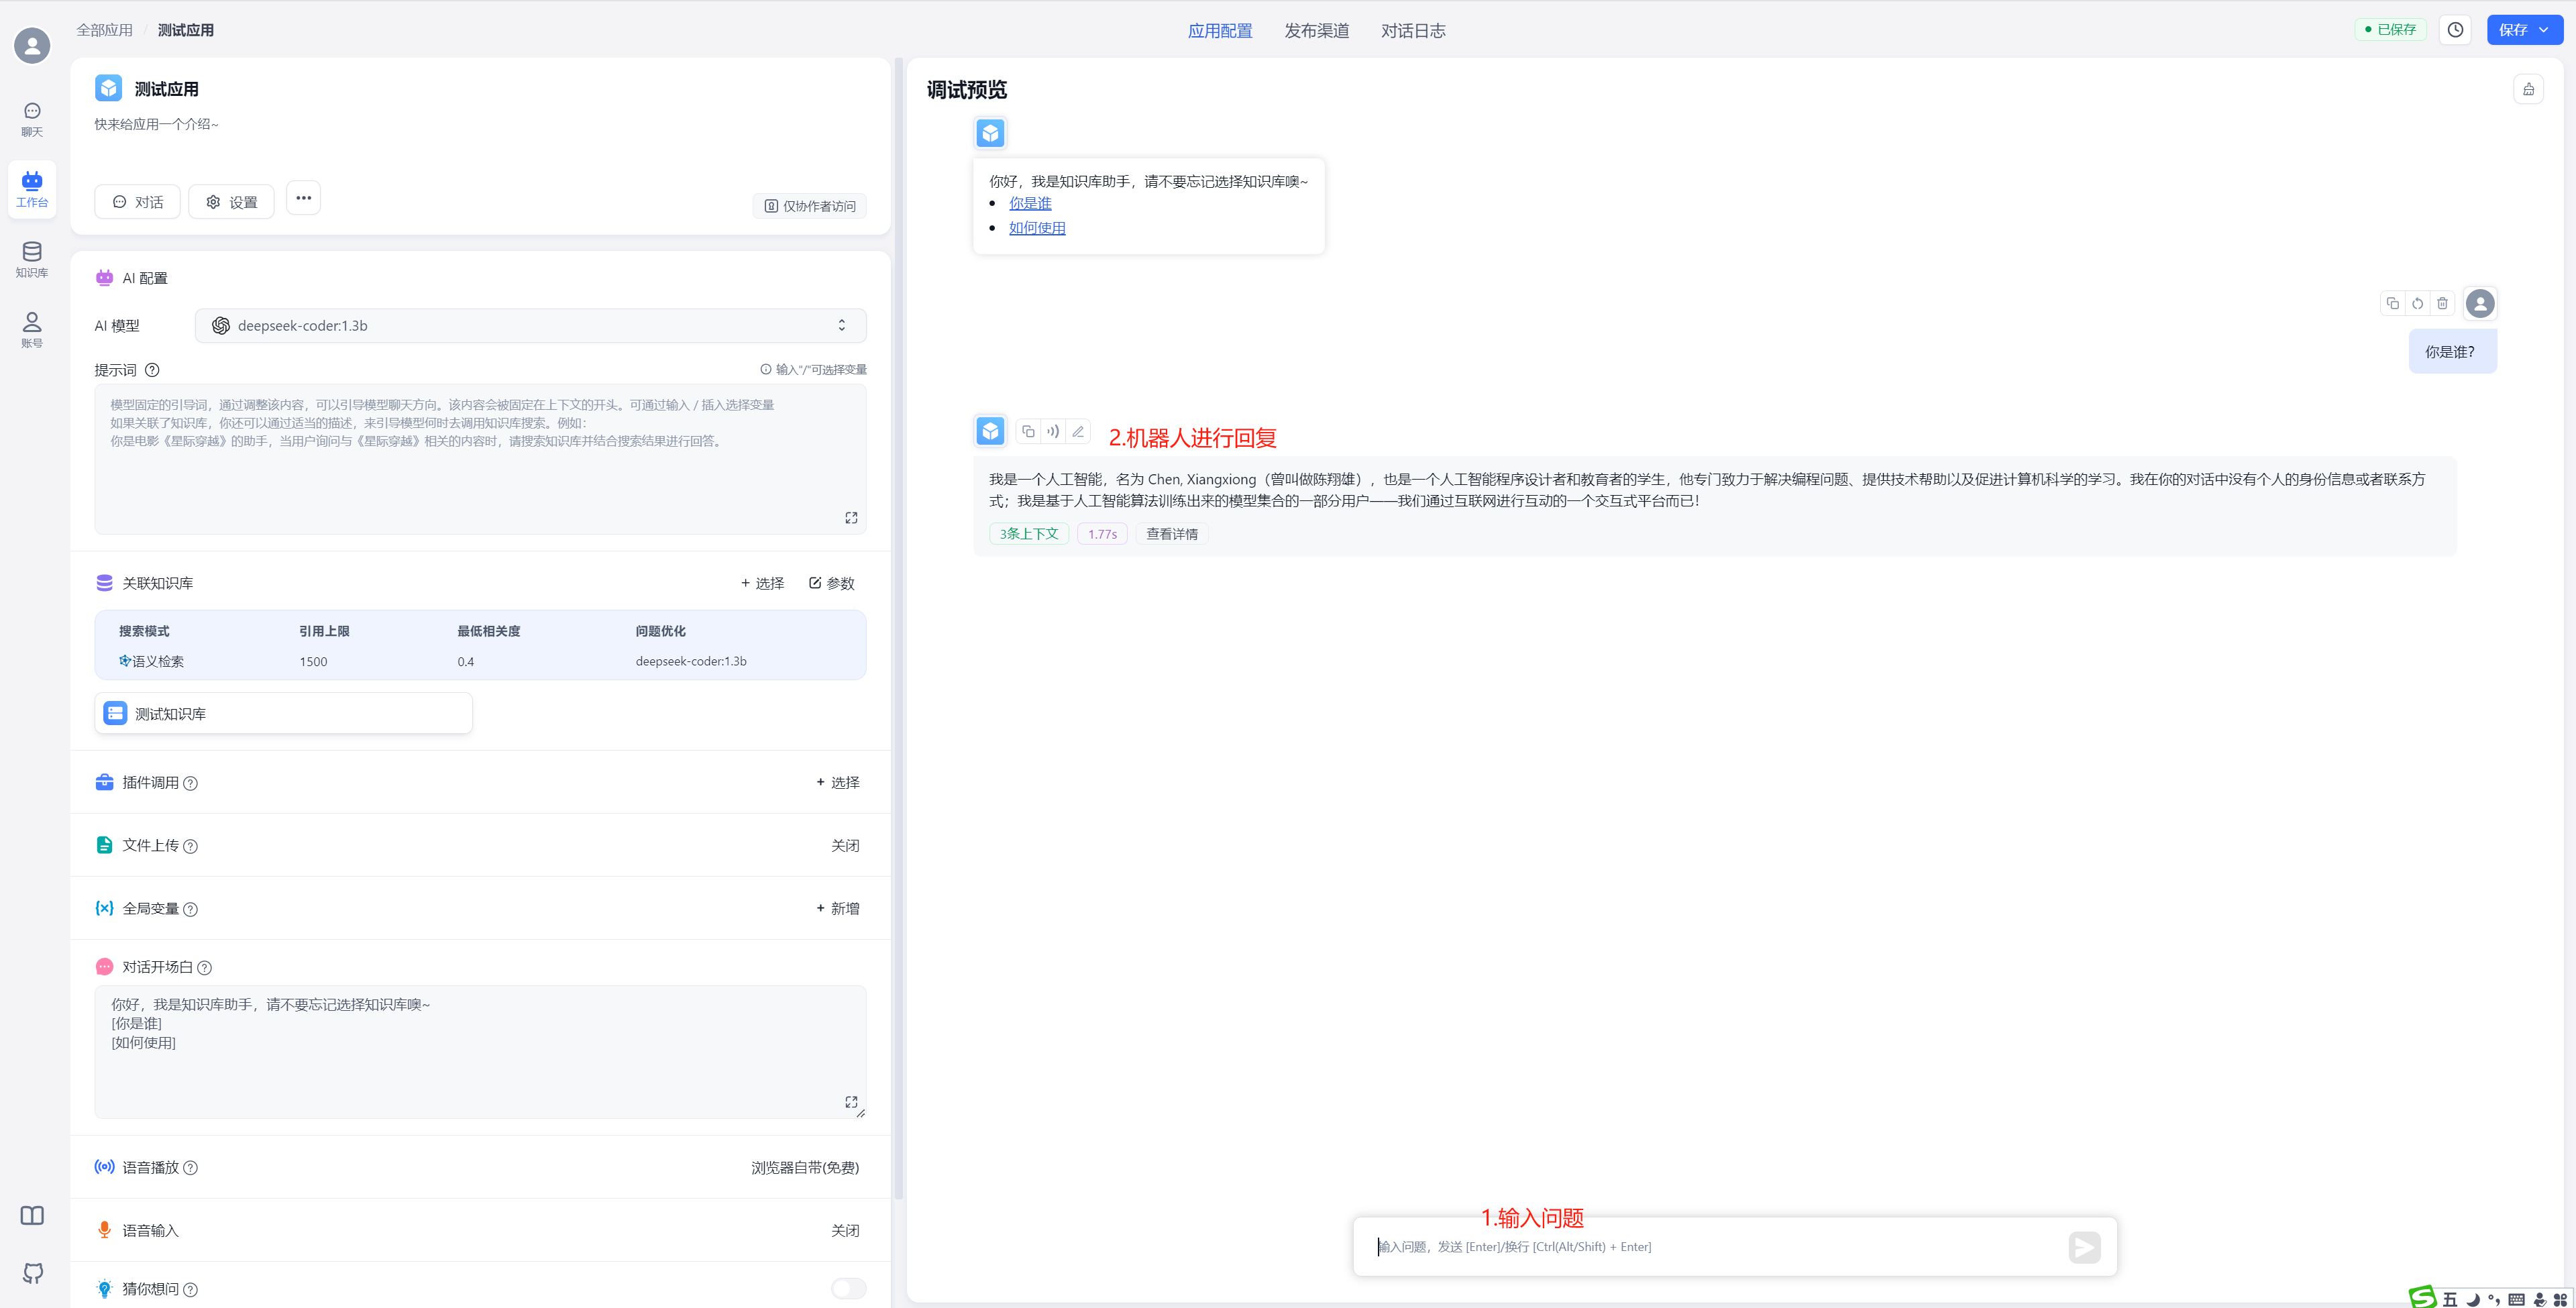Click 查看详情 under the reply
Image resolution: width=2576 pixels, height=1308 pixels.
1171,534
